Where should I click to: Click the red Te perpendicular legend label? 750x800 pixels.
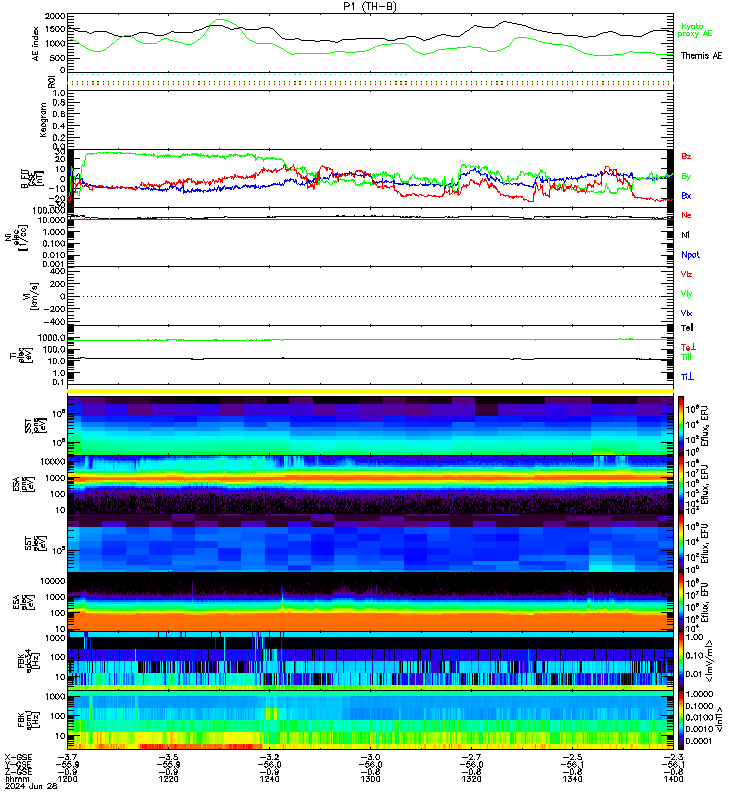688,347
